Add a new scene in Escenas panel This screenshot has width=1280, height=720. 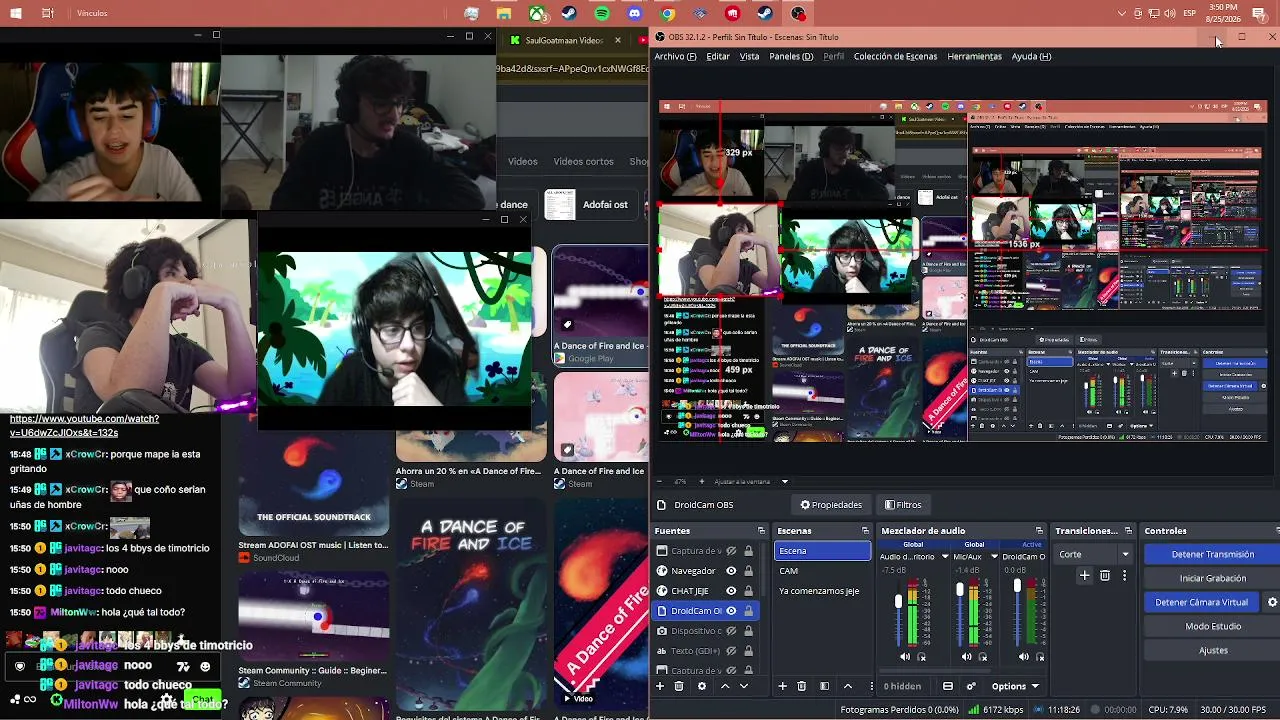point(782,686)
